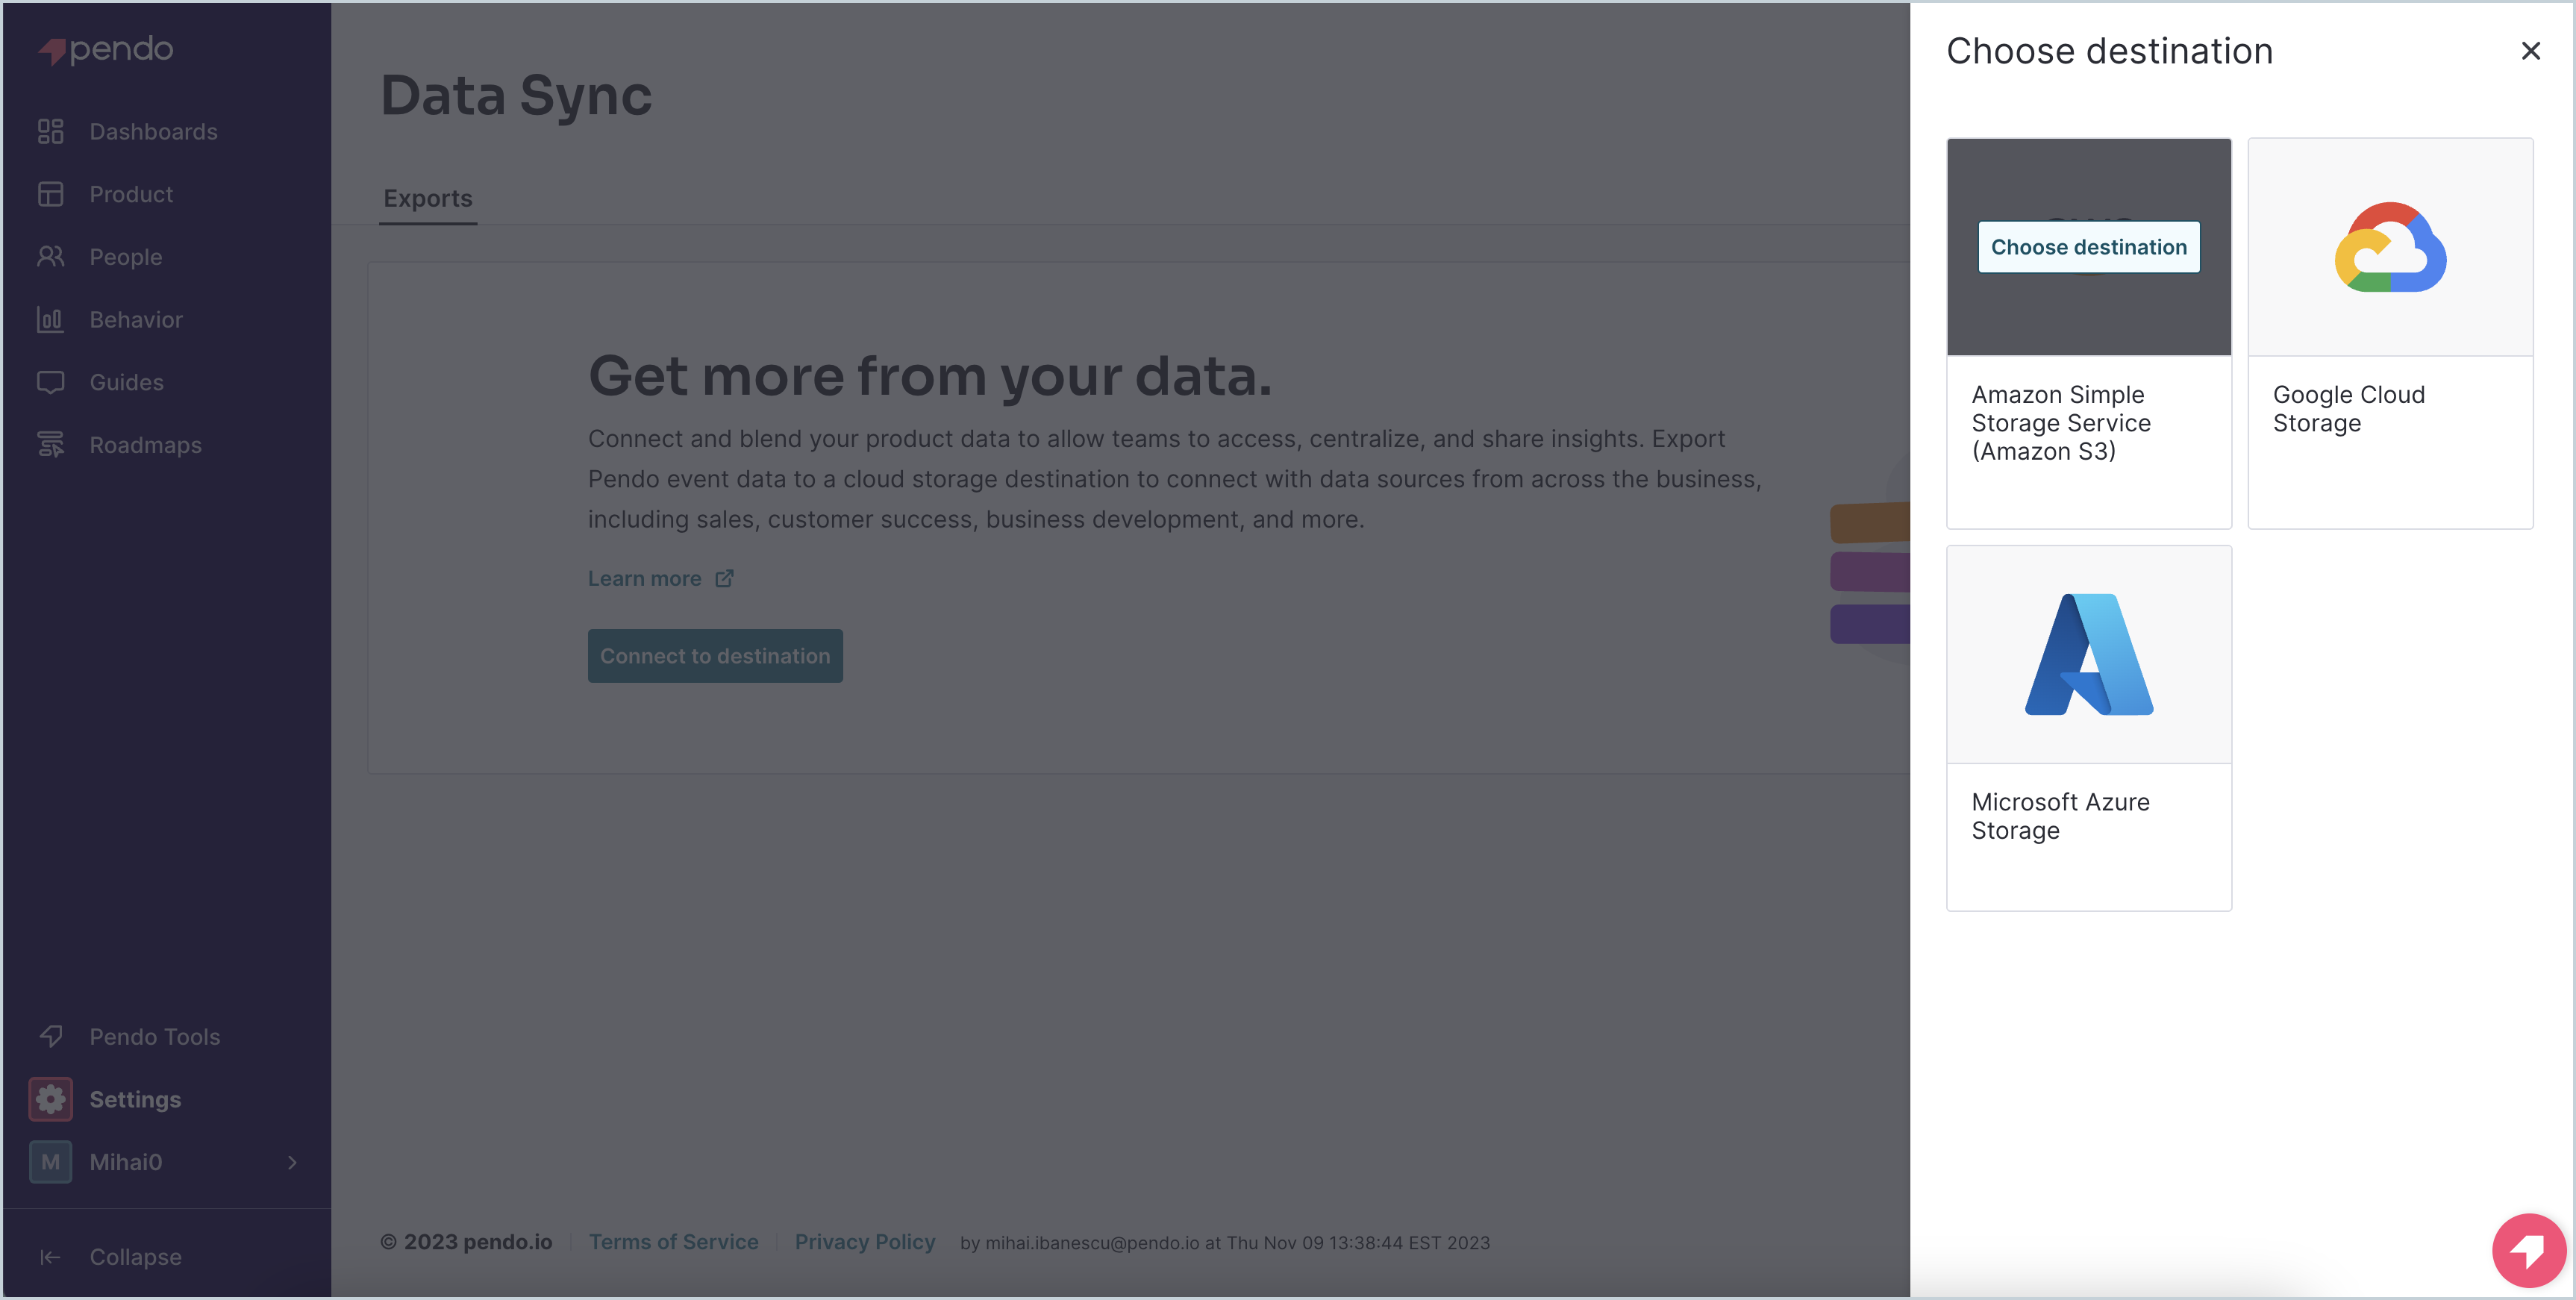
Task: Switch to the Exports tab
Action: point(428,199)
